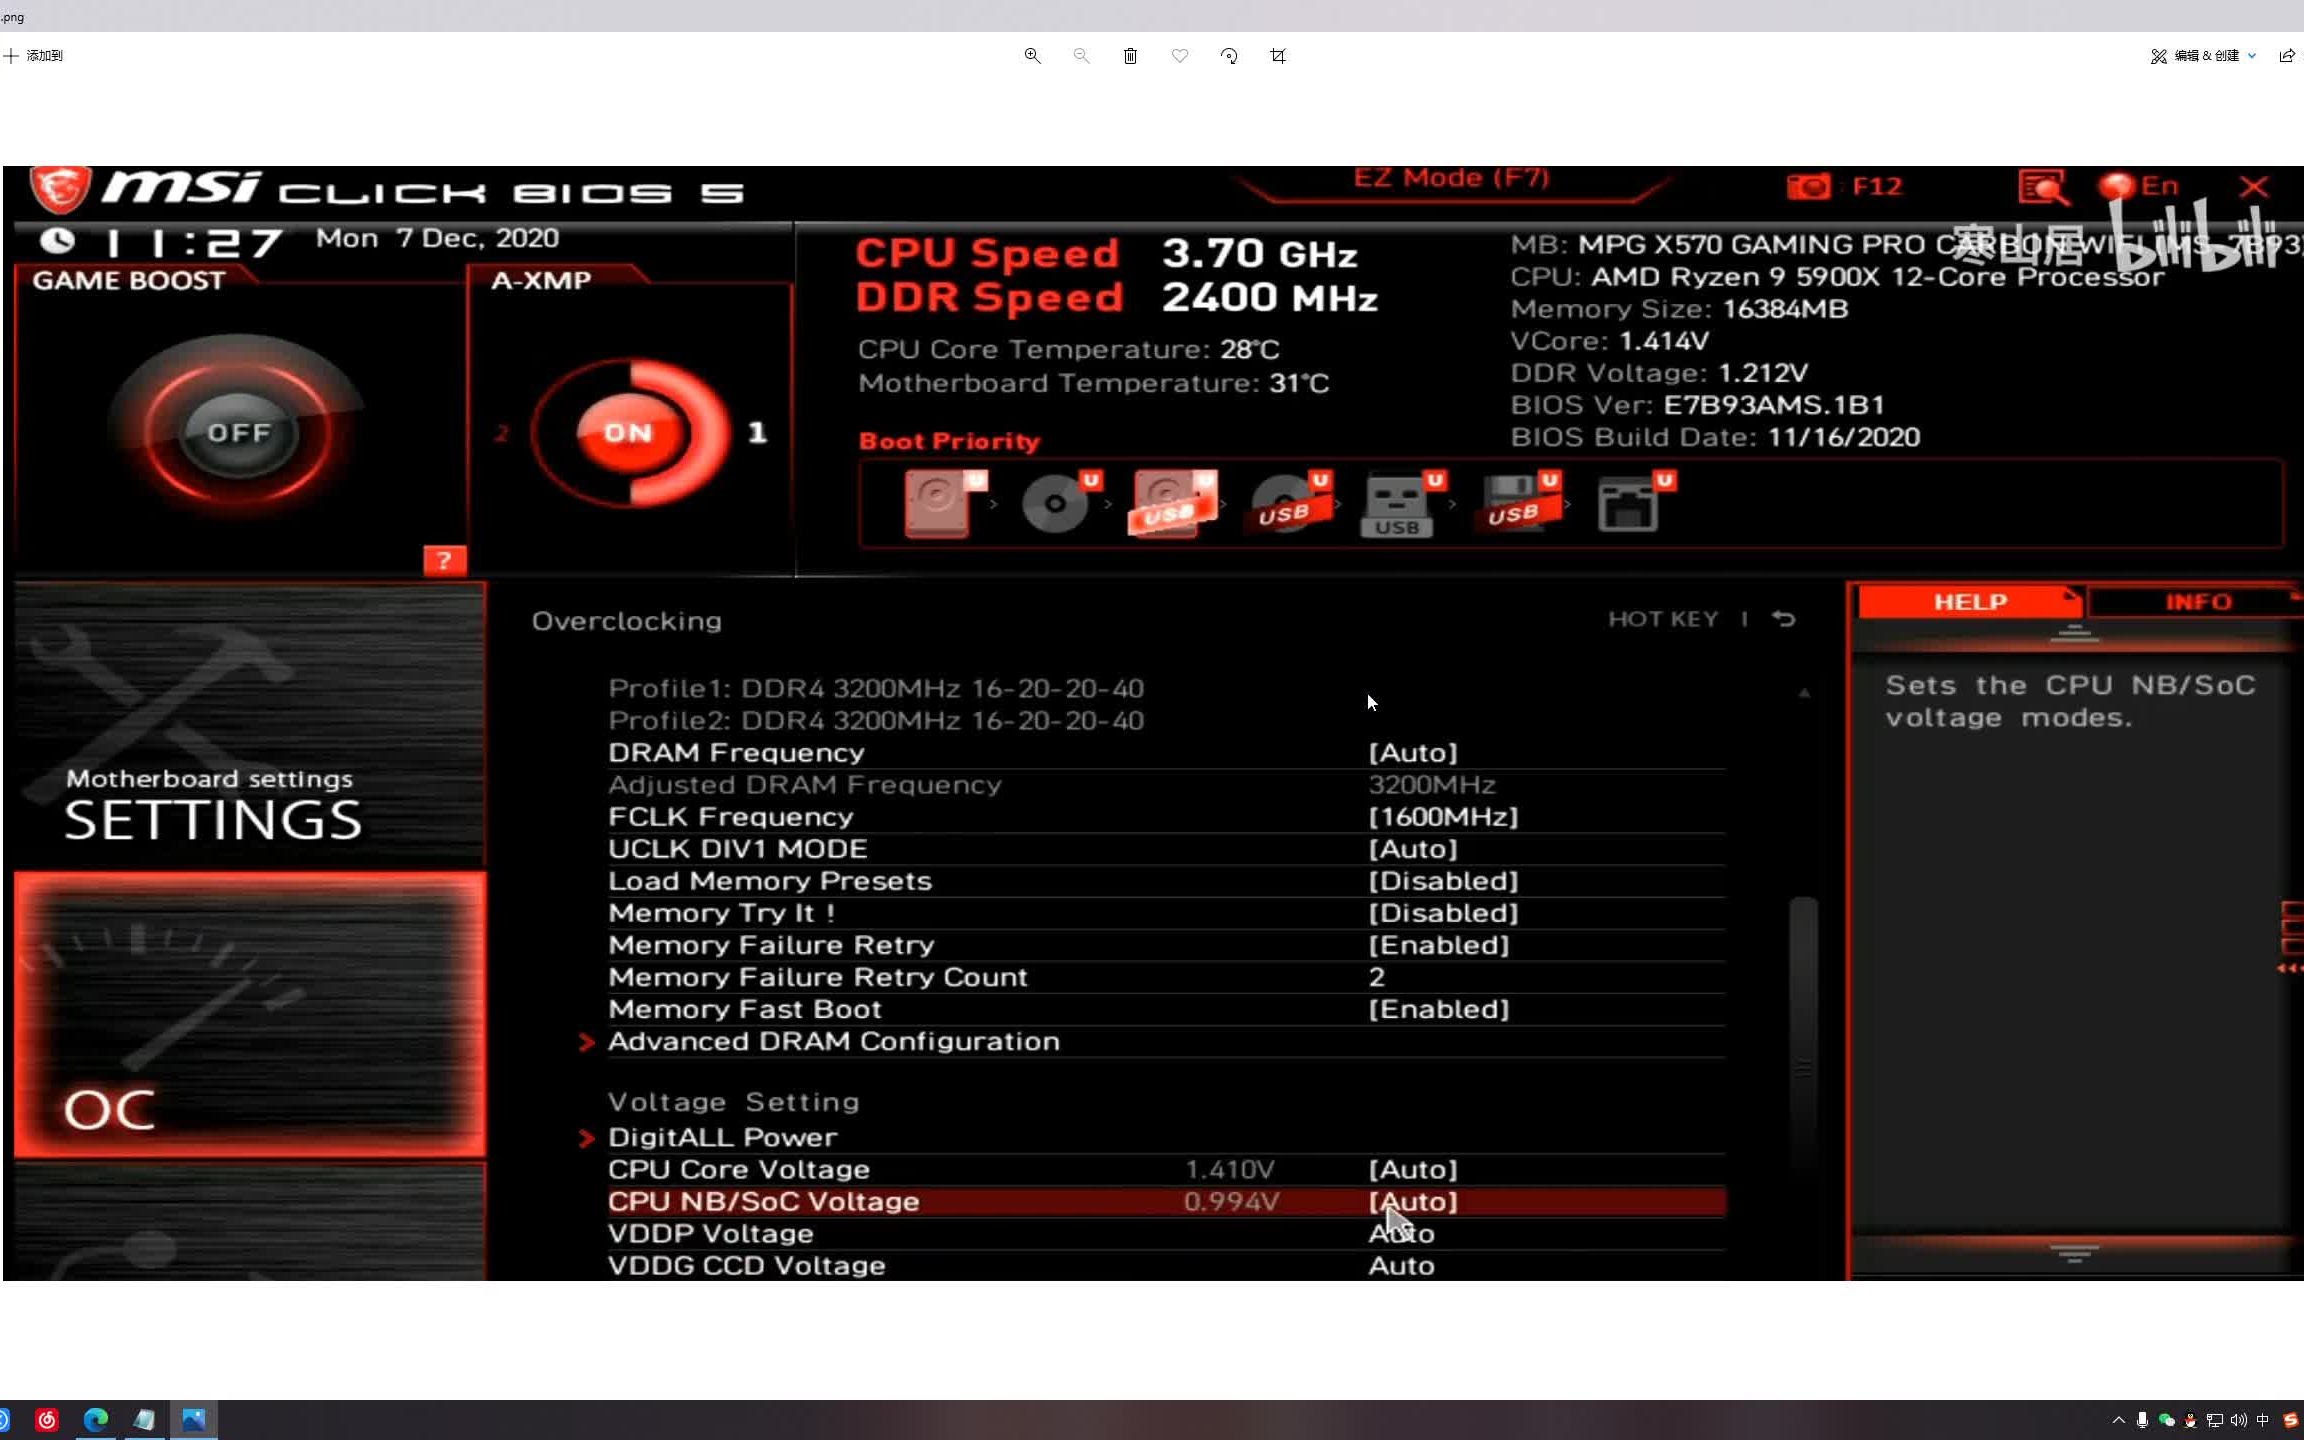The height and width of the screenshot is (1440, 2304).
Task: Toggle the GAME BOOST OFF knob
Action: pyautogui.click(x=238, y=432)
